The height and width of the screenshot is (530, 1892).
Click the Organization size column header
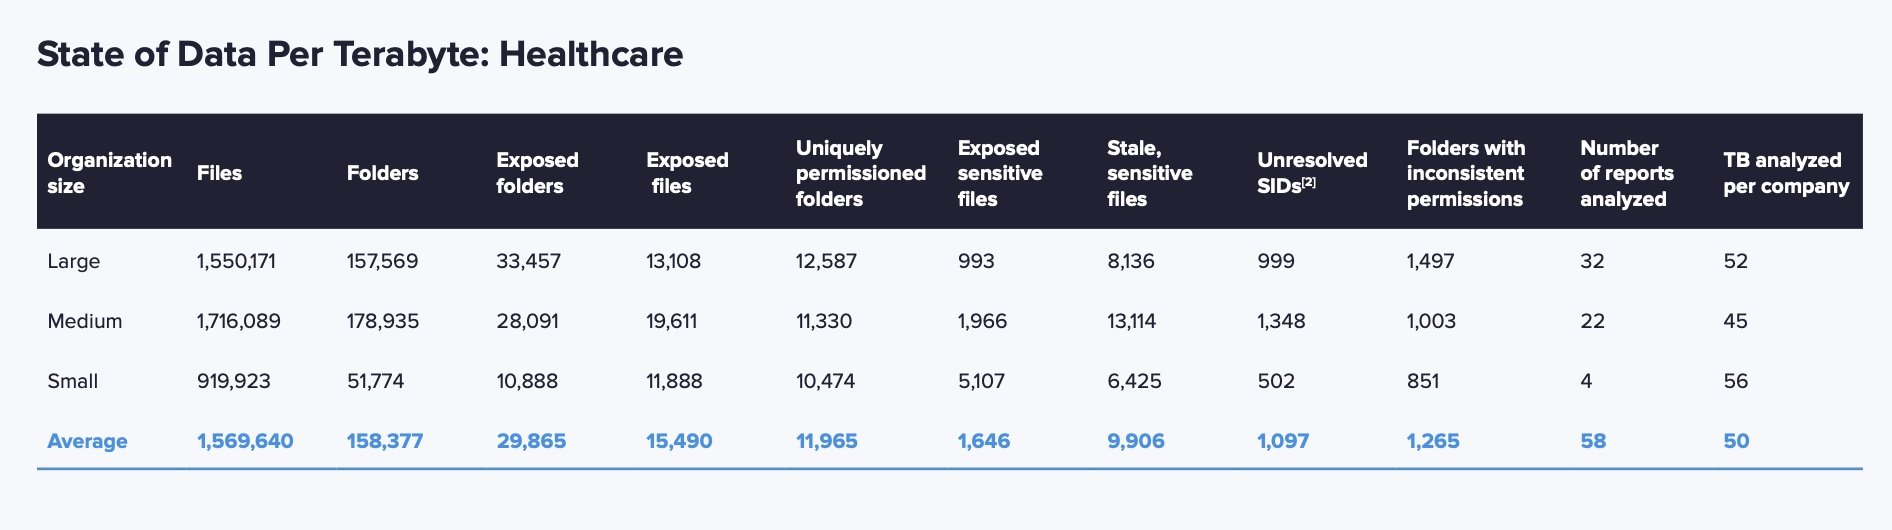tap(109, 173)
